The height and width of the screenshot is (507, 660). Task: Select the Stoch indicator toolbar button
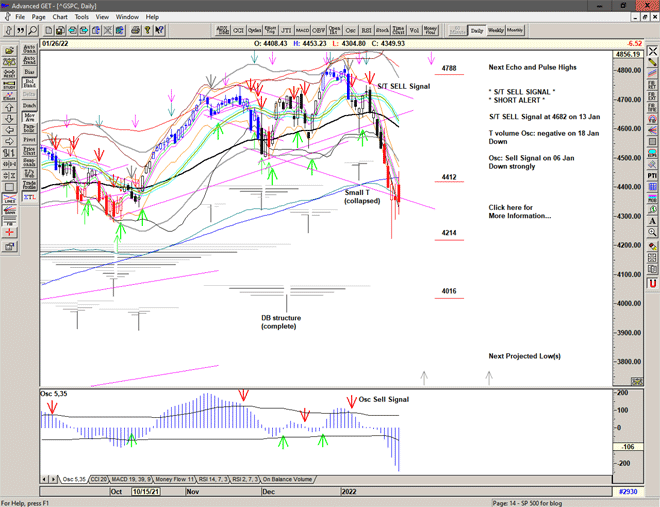[x=384, y=30]
